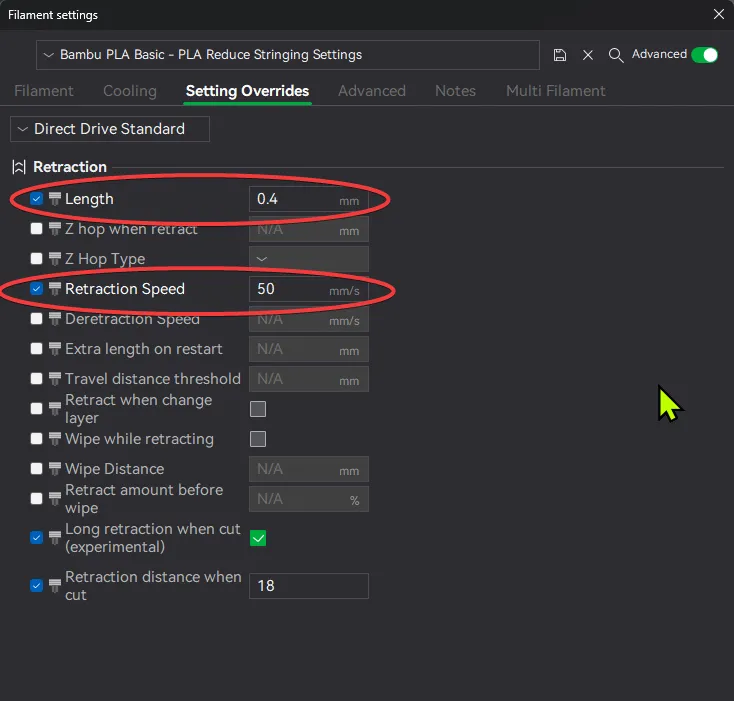Viewport: 734px width, 701px height.
Task: Click the Z hop when retract N/A field
Action: (x=309, y=229)
